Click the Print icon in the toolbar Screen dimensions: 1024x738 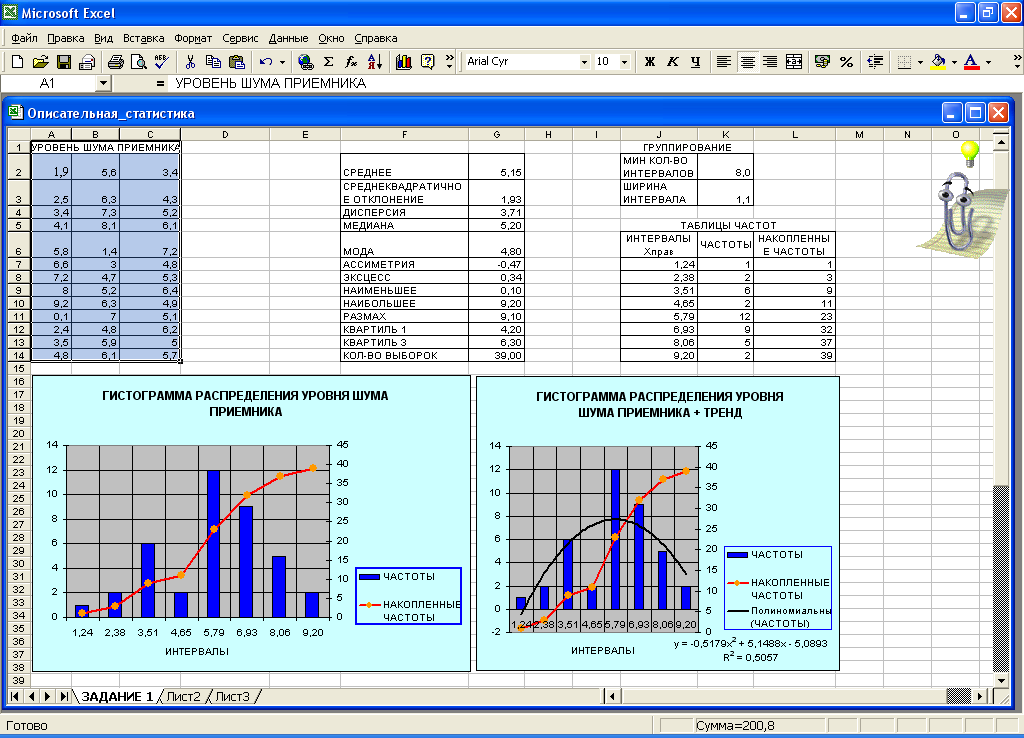pyautogui.click(x=116, y=61)
